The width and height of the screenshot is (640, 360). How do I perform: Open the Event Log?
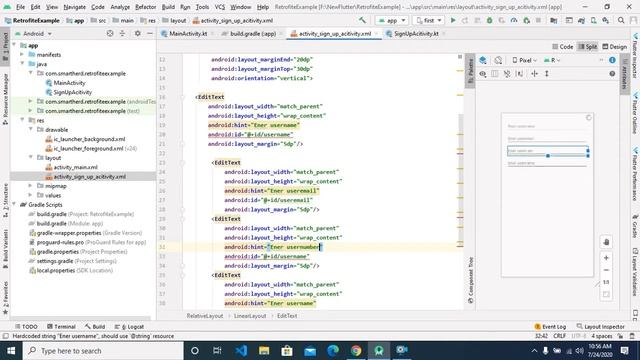550,327
